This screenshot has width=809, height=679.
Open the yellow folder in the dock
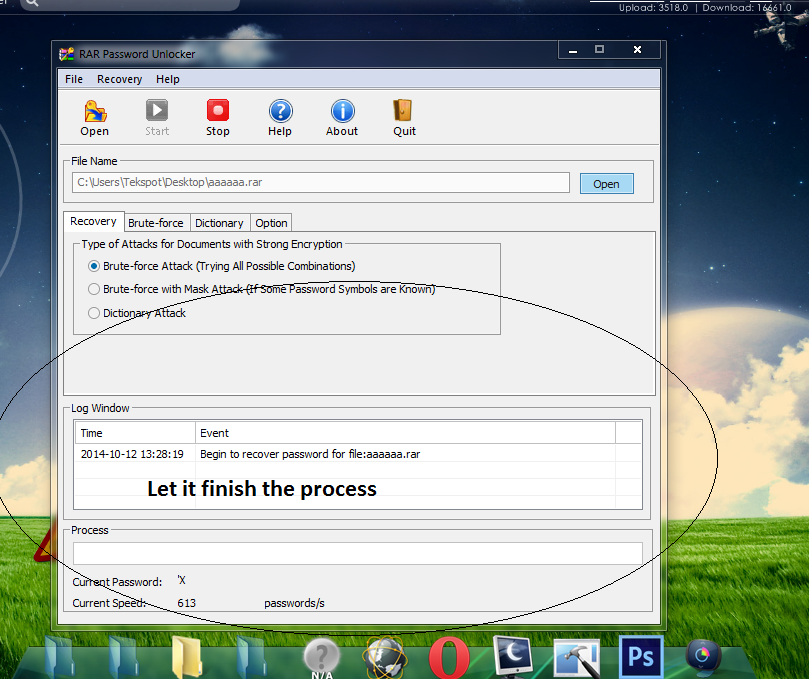[x=186, y=657]
